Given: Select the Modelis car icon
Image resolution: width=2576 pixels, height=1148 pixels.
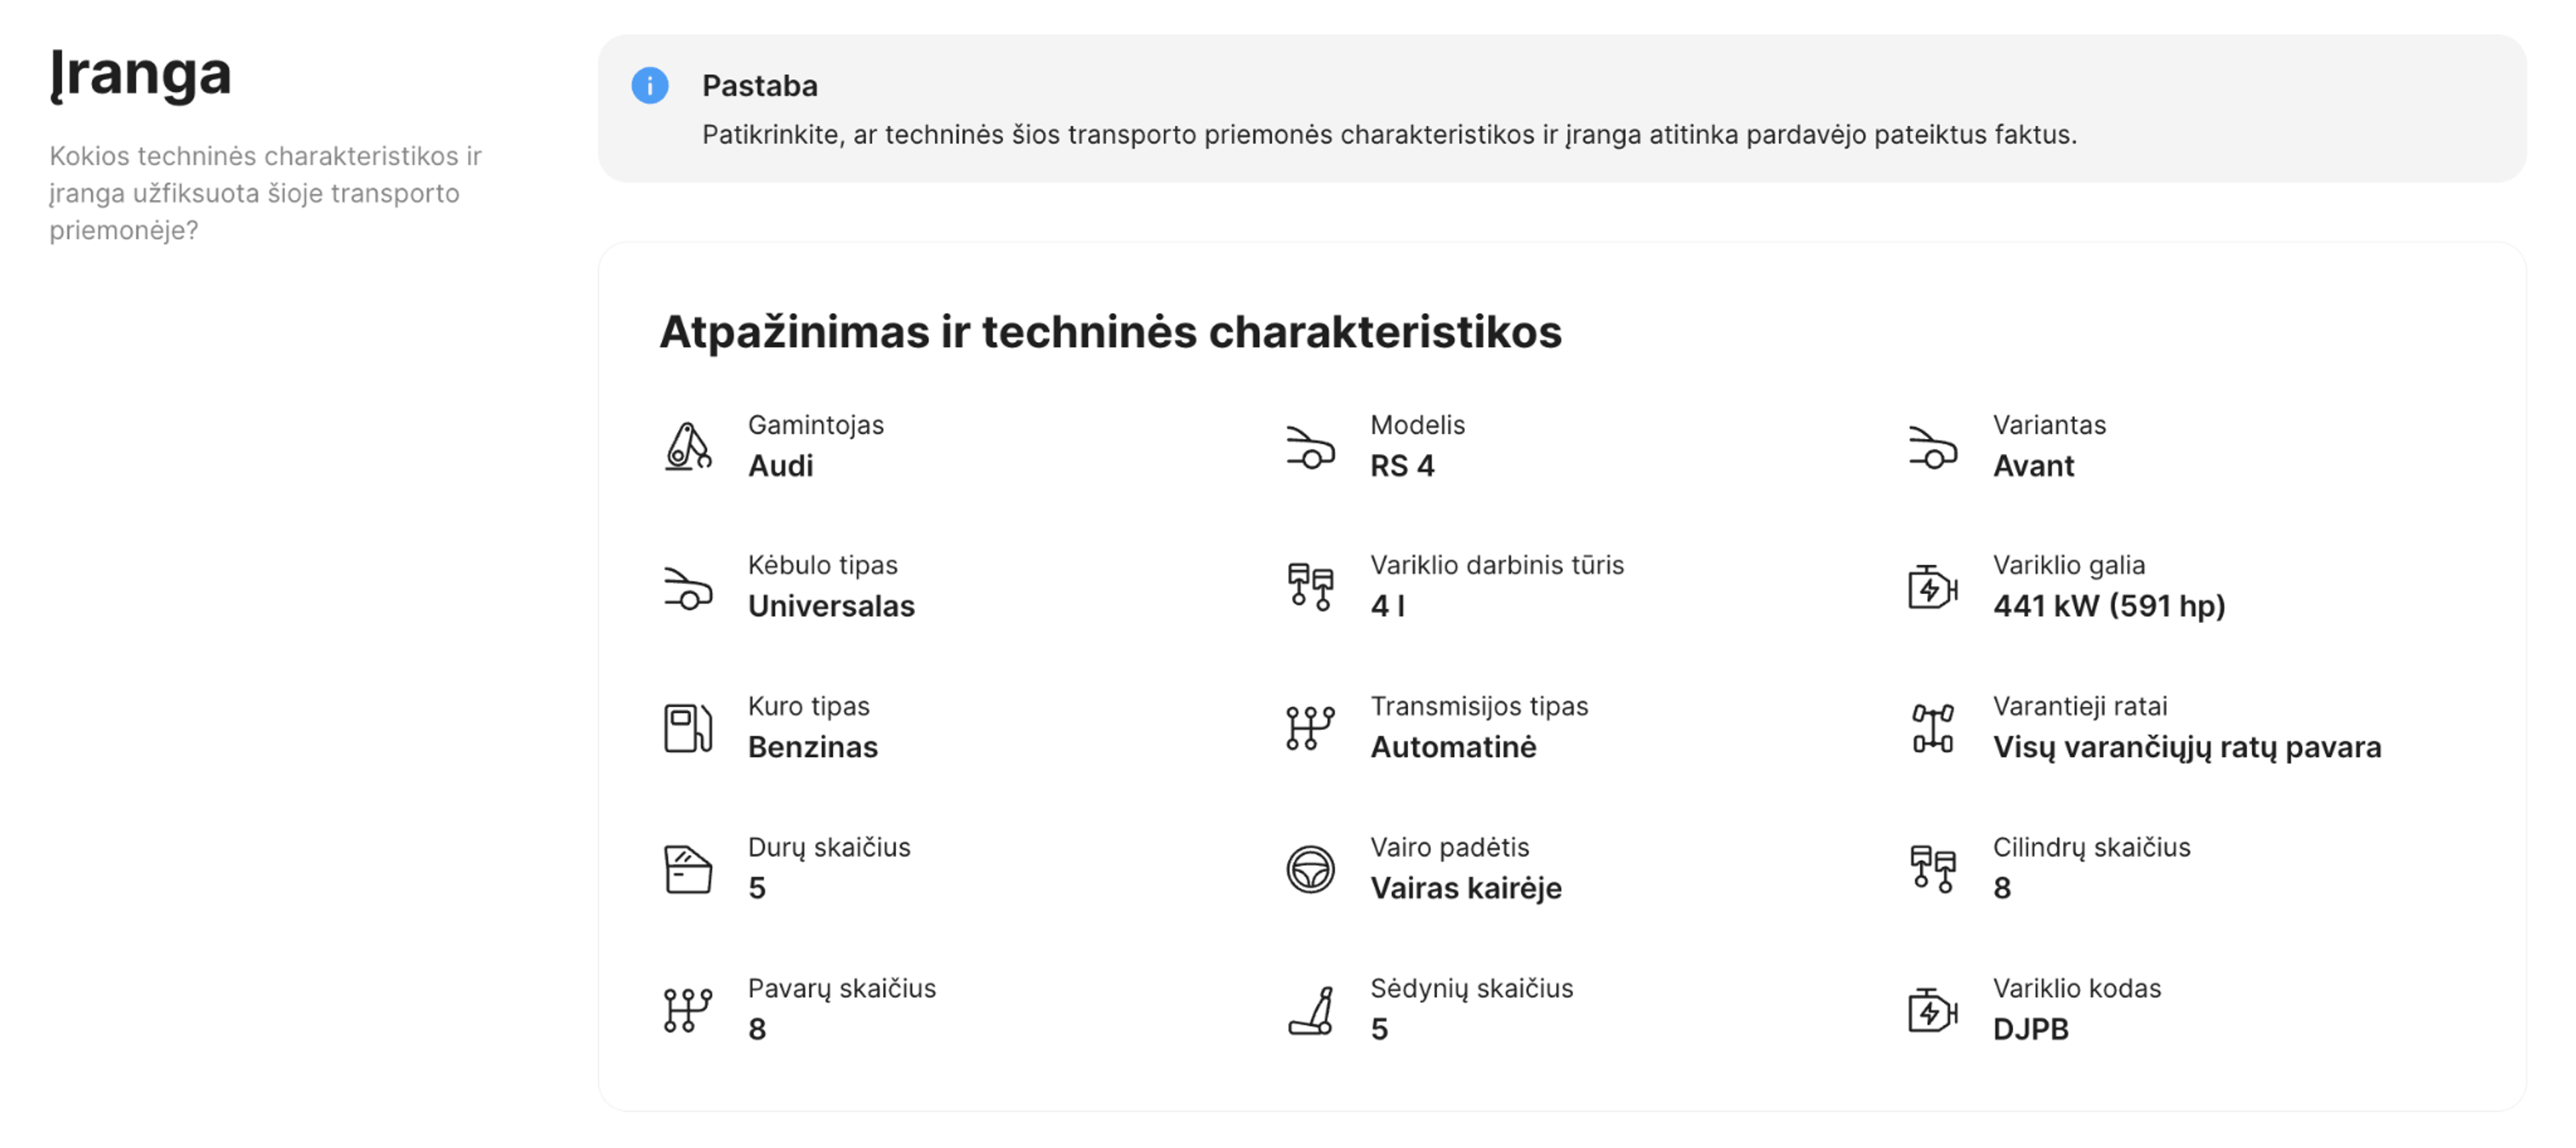Looking at the screenshot, I should click(1310, 448).
